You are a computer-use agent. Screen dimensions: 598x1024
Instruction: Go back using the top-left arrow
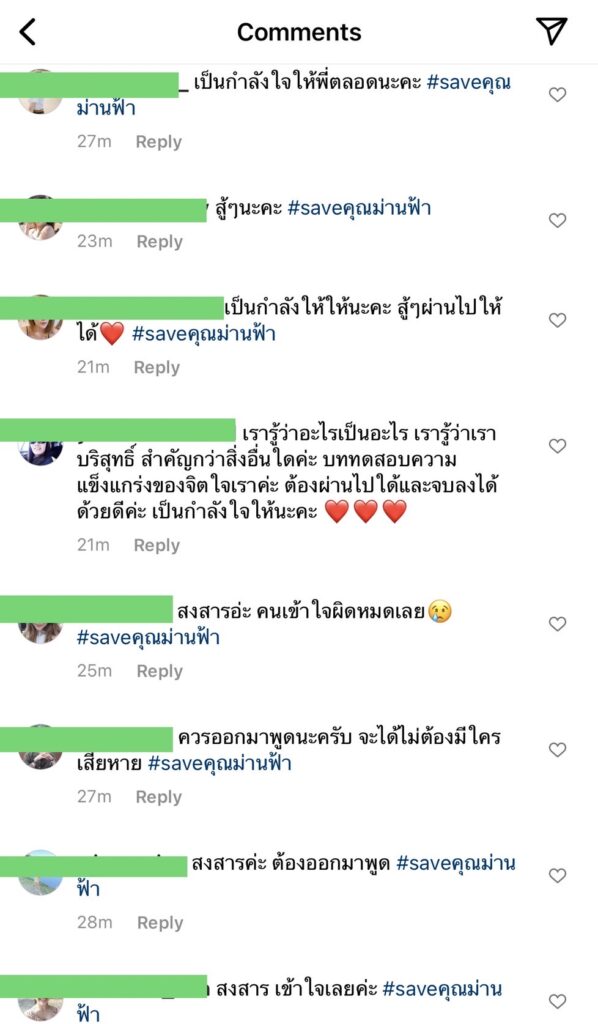pyautogui.click(x=27, y=31)
